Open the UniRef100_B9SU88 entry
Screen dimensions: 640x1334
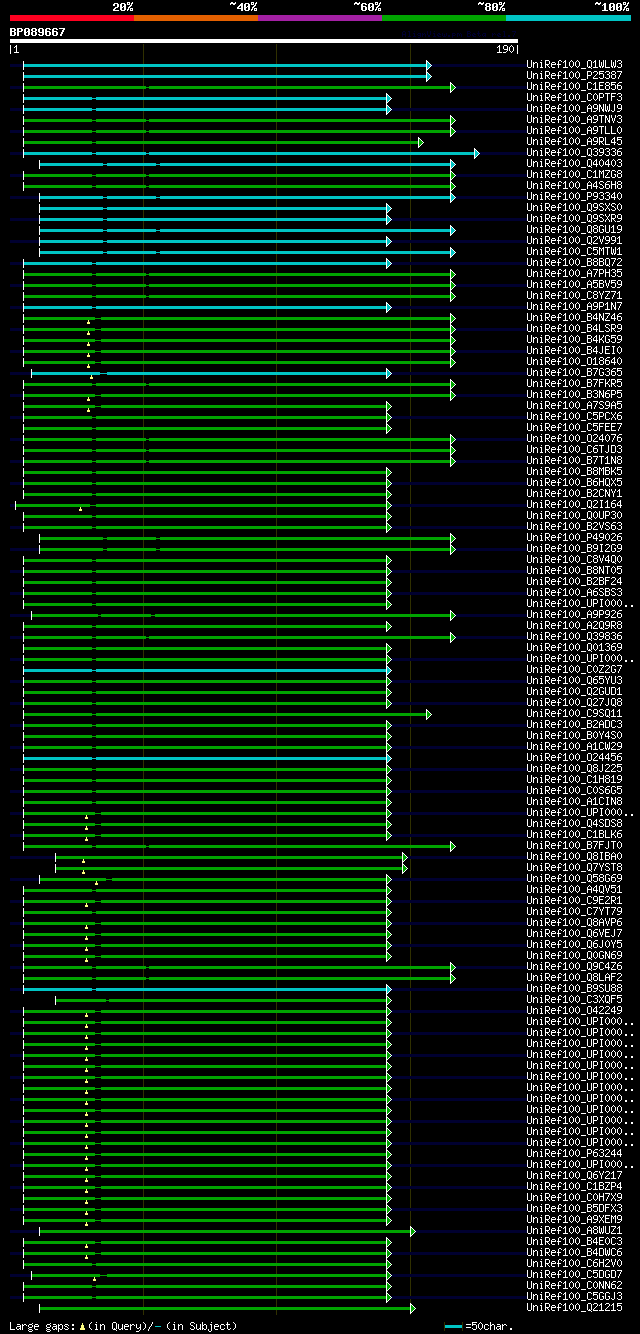click(x=574, y=988)
